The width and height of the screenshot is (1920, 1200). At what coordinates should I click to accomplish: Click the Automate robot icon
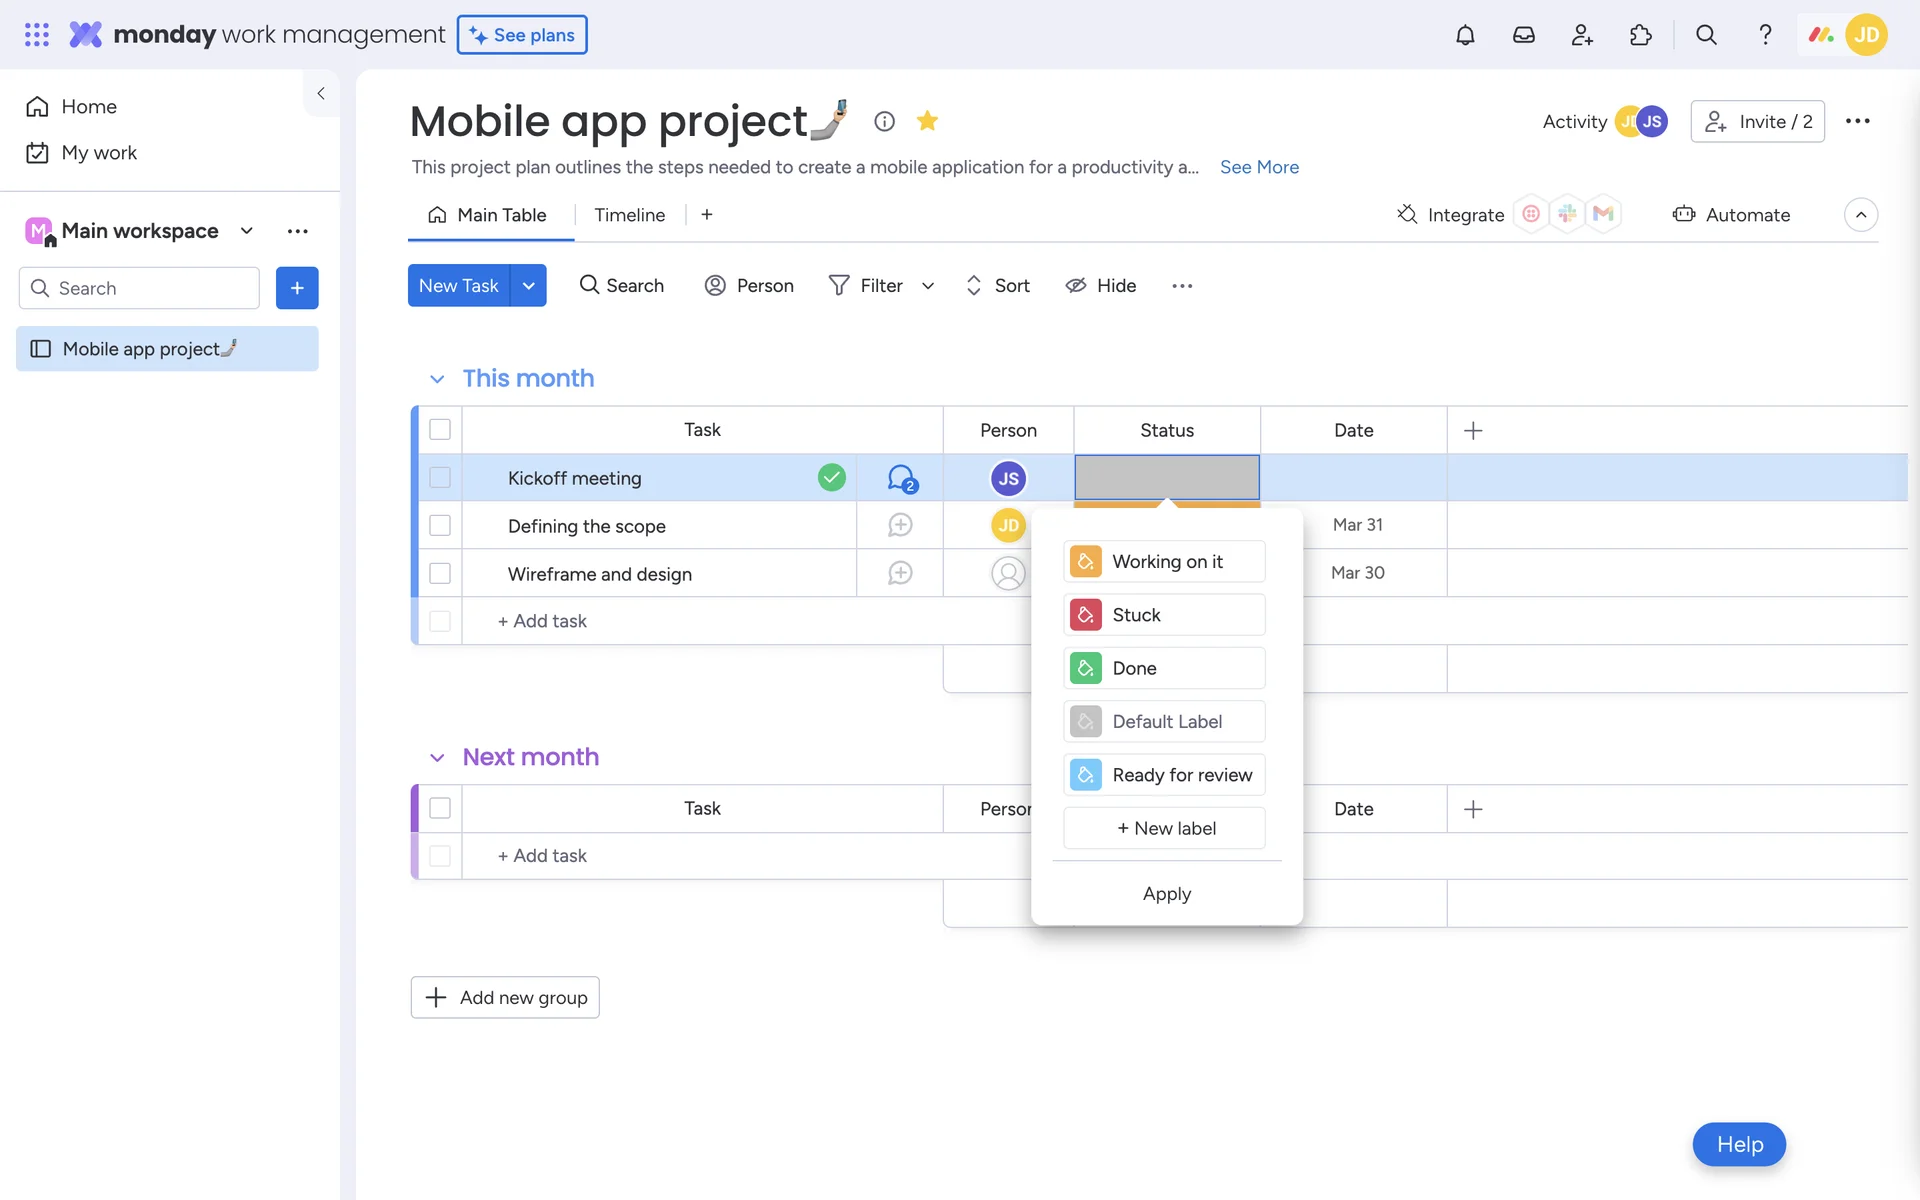tap(1684, 214)
